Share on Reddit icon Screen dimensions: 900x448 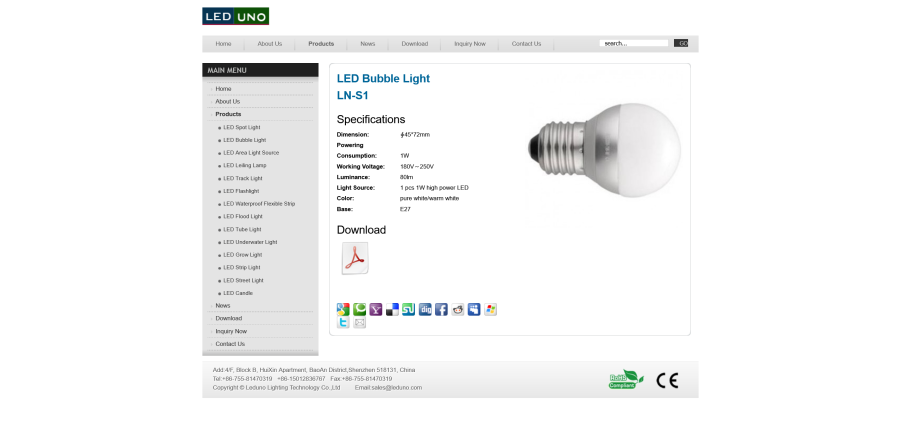[457, 310]
